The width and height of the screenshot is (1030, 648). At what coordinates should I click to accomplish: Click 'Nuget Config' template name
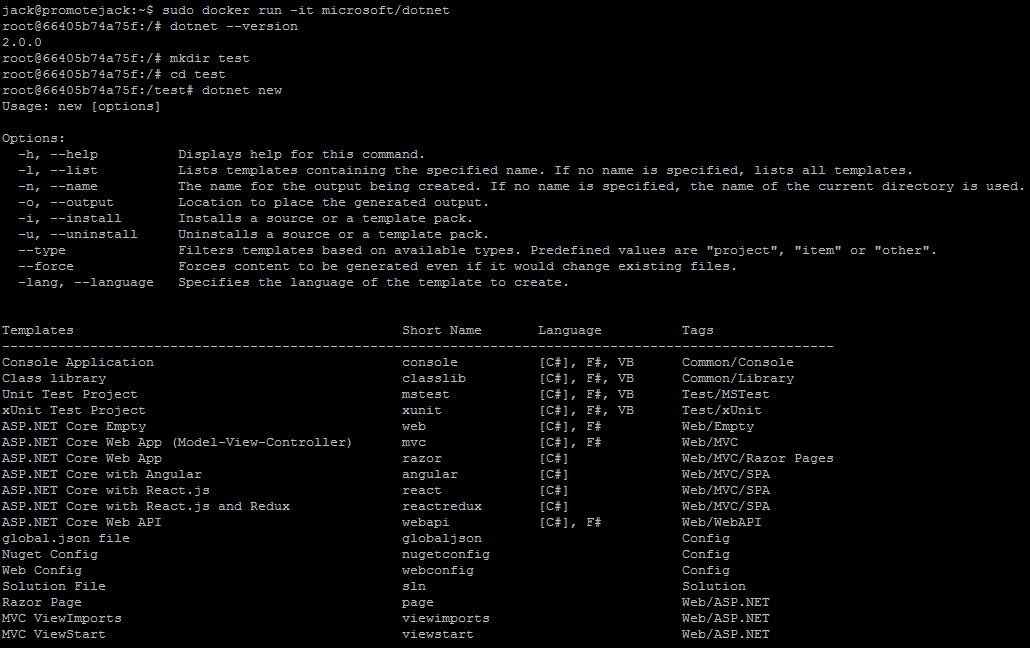[x=50, y=554]
